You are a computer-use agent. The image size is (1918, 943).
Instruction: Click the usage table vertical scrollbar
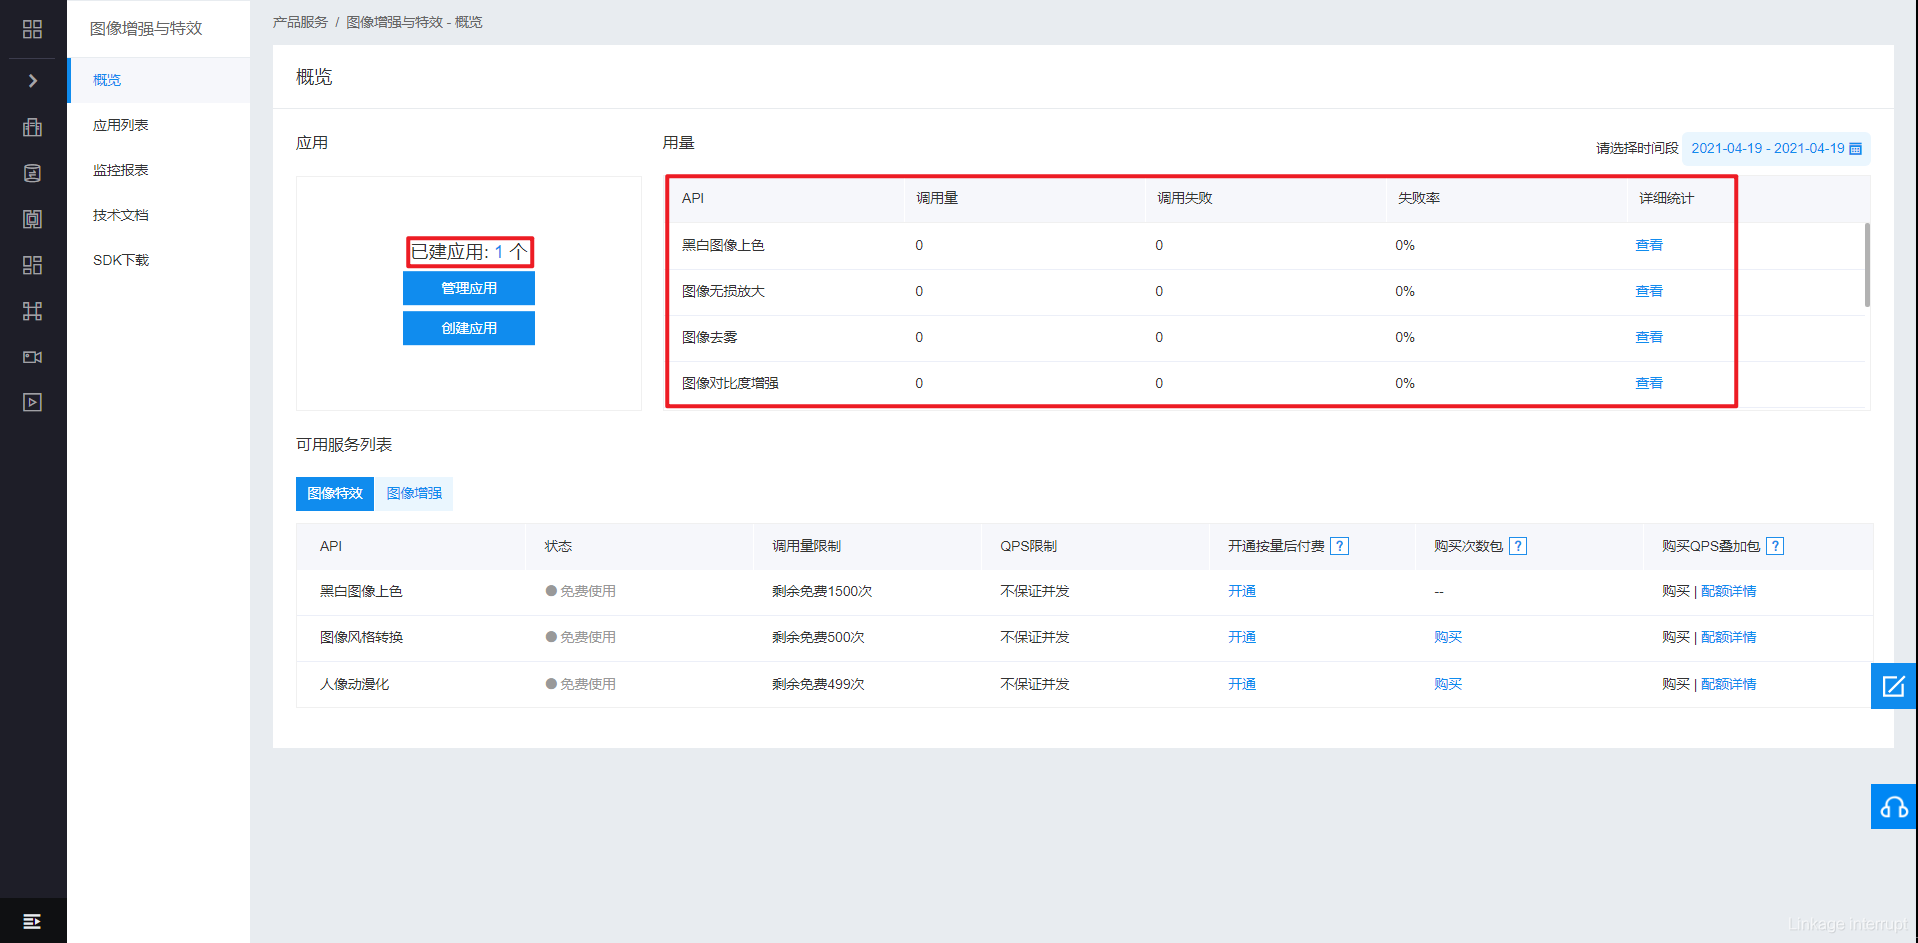coord(1866,265)
